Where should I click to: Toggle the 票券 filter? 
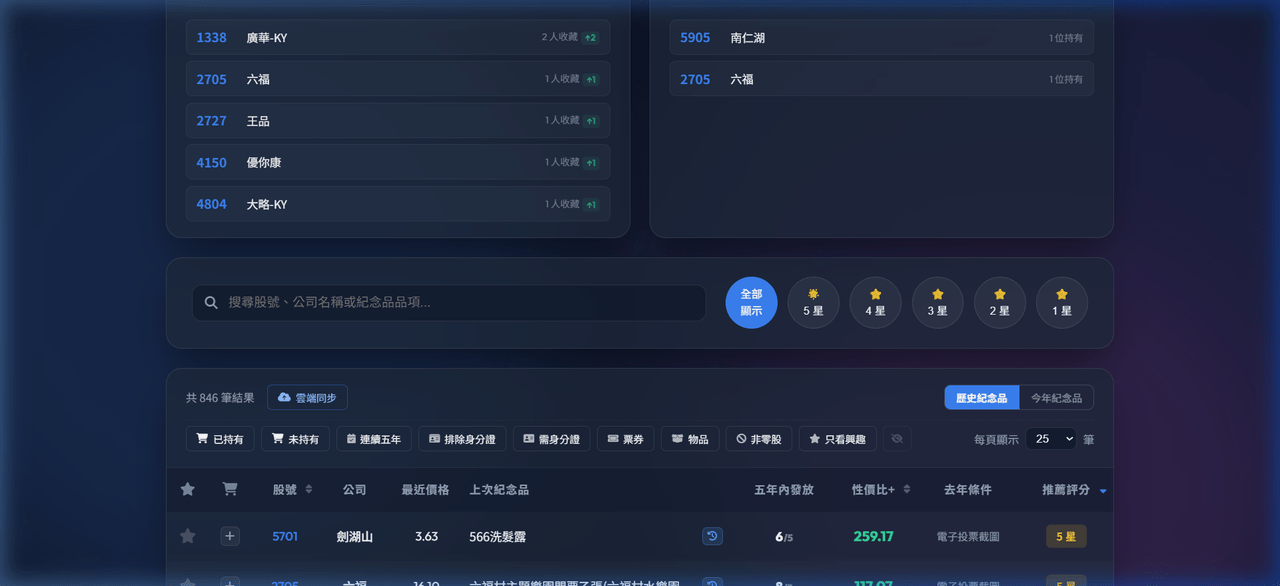pos(626,439)
